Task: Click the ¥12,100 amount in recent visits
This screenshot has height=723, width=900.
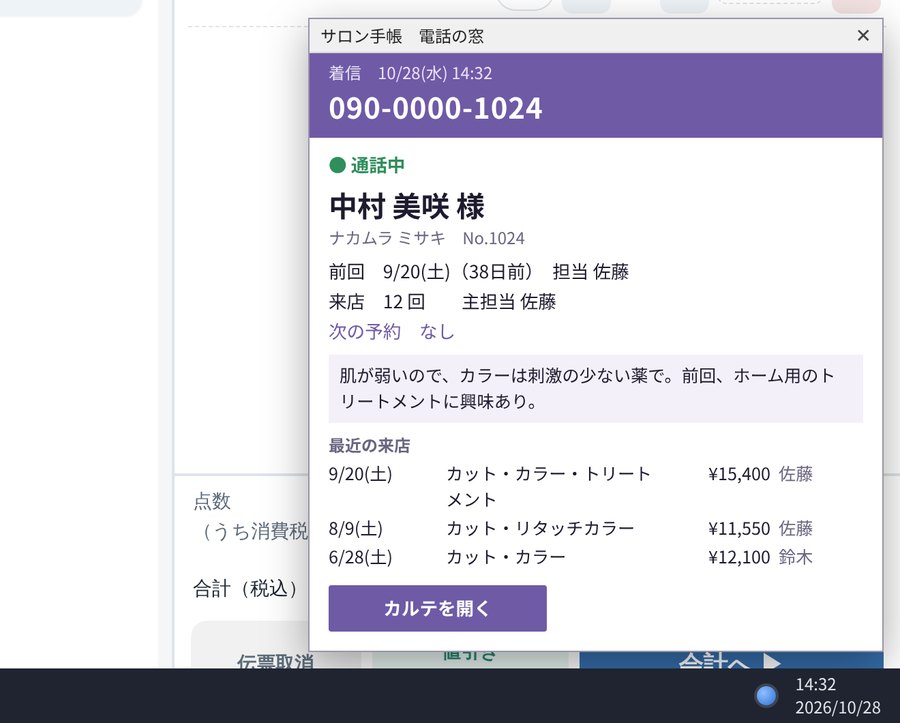Action: [739, 557]
